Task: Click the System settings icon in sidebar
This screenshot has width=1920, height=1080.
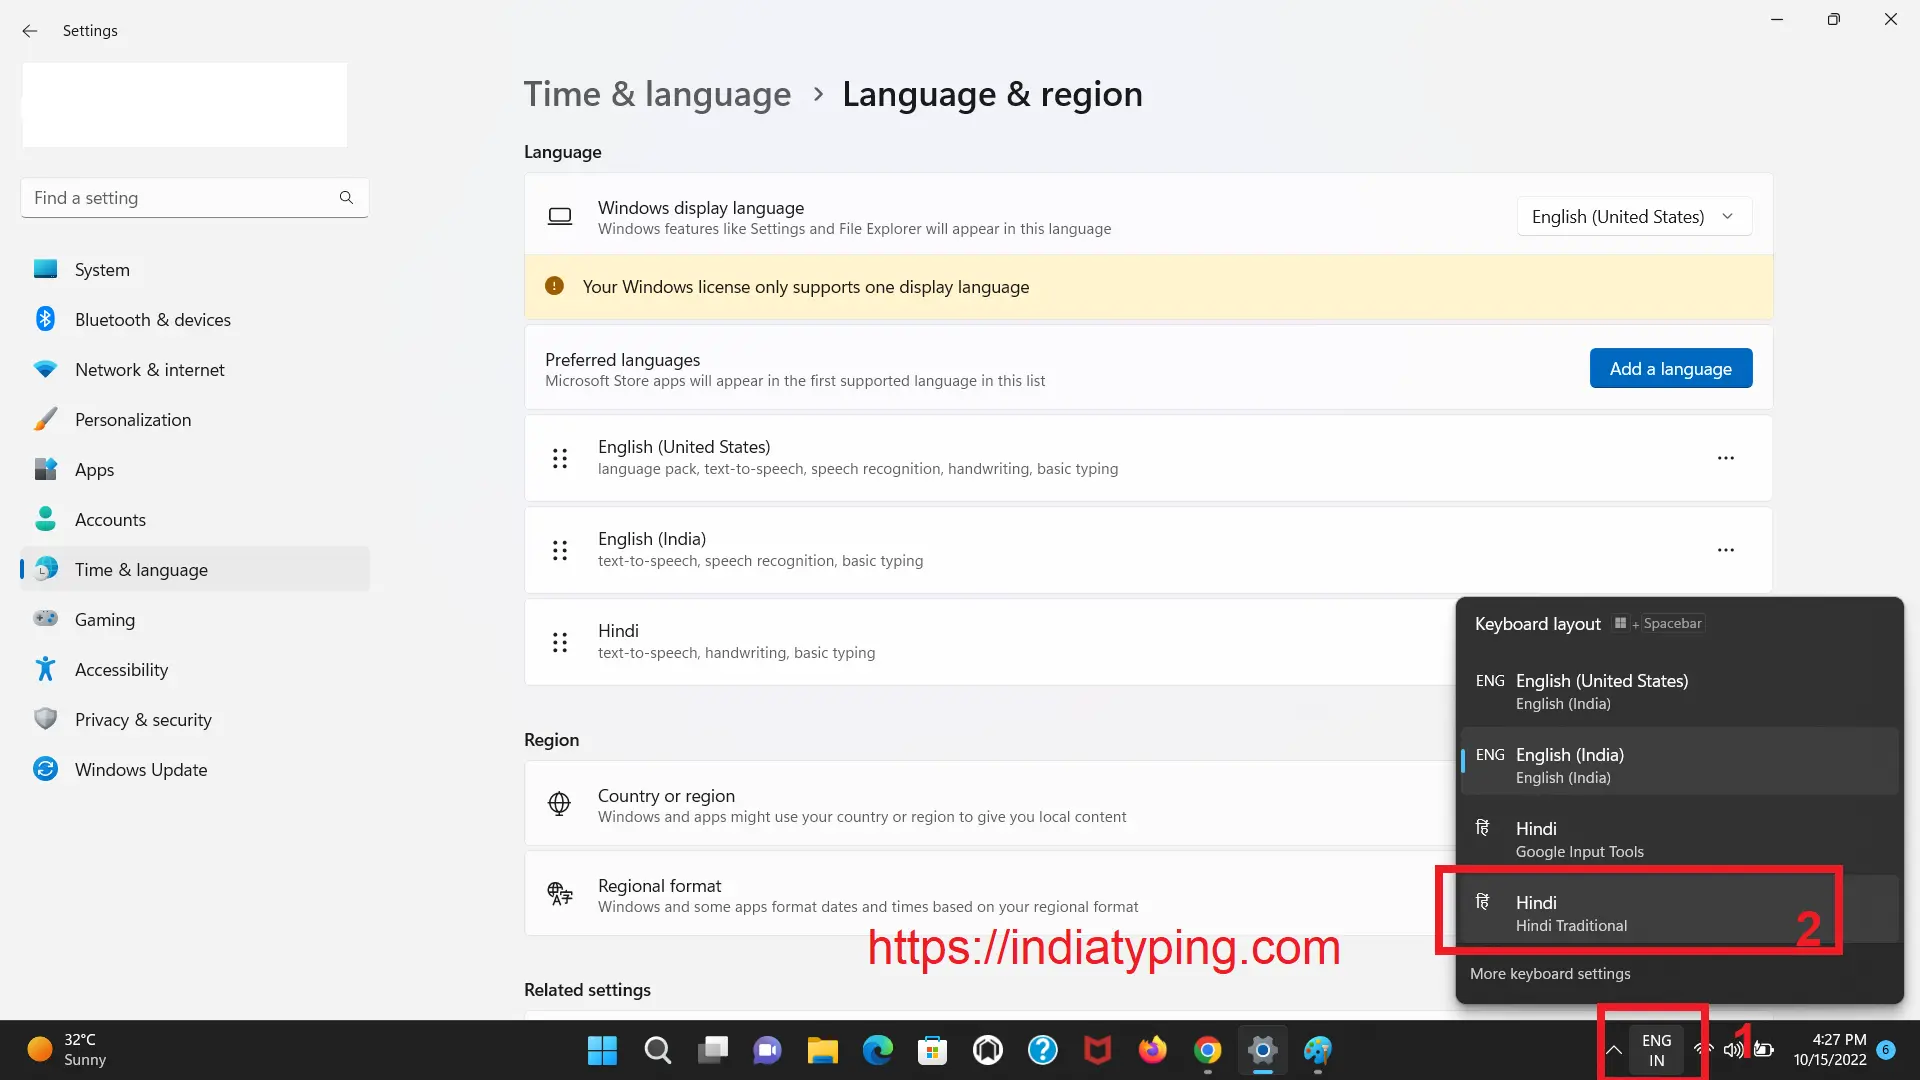Action: pos(44,269)
